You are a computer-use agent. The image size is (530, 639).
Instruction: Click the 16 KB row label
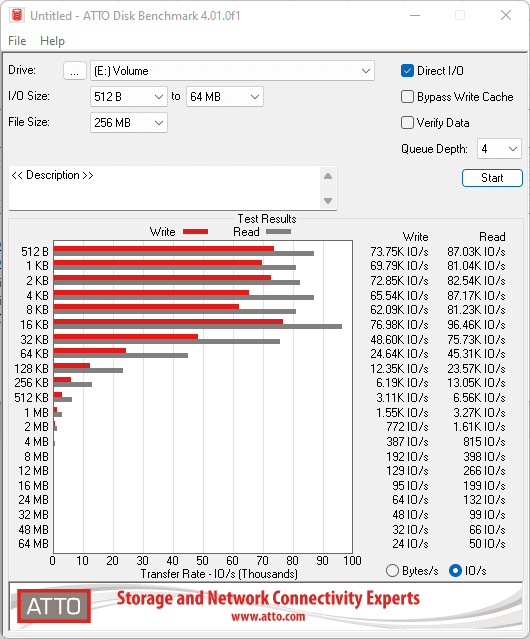(35, 325)
